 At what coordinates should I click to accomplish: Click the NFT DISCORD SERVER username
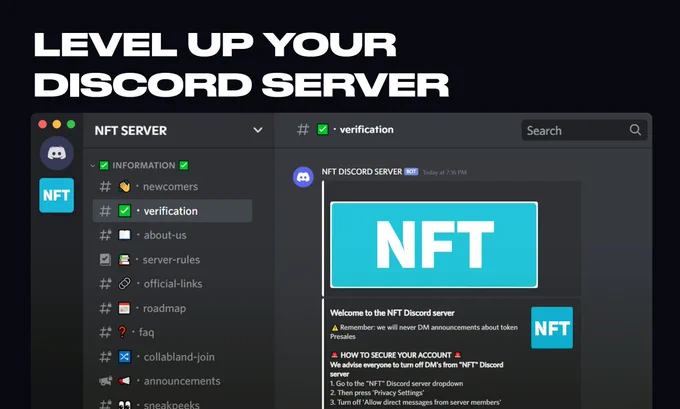click(x=362, y=172)
